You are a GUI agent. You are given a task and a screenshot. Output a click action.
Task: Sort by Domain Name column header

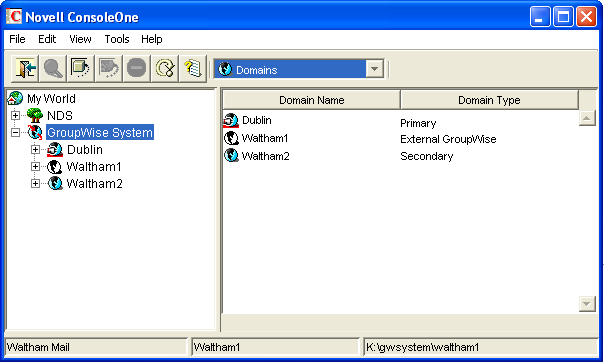tap(312, 100)
